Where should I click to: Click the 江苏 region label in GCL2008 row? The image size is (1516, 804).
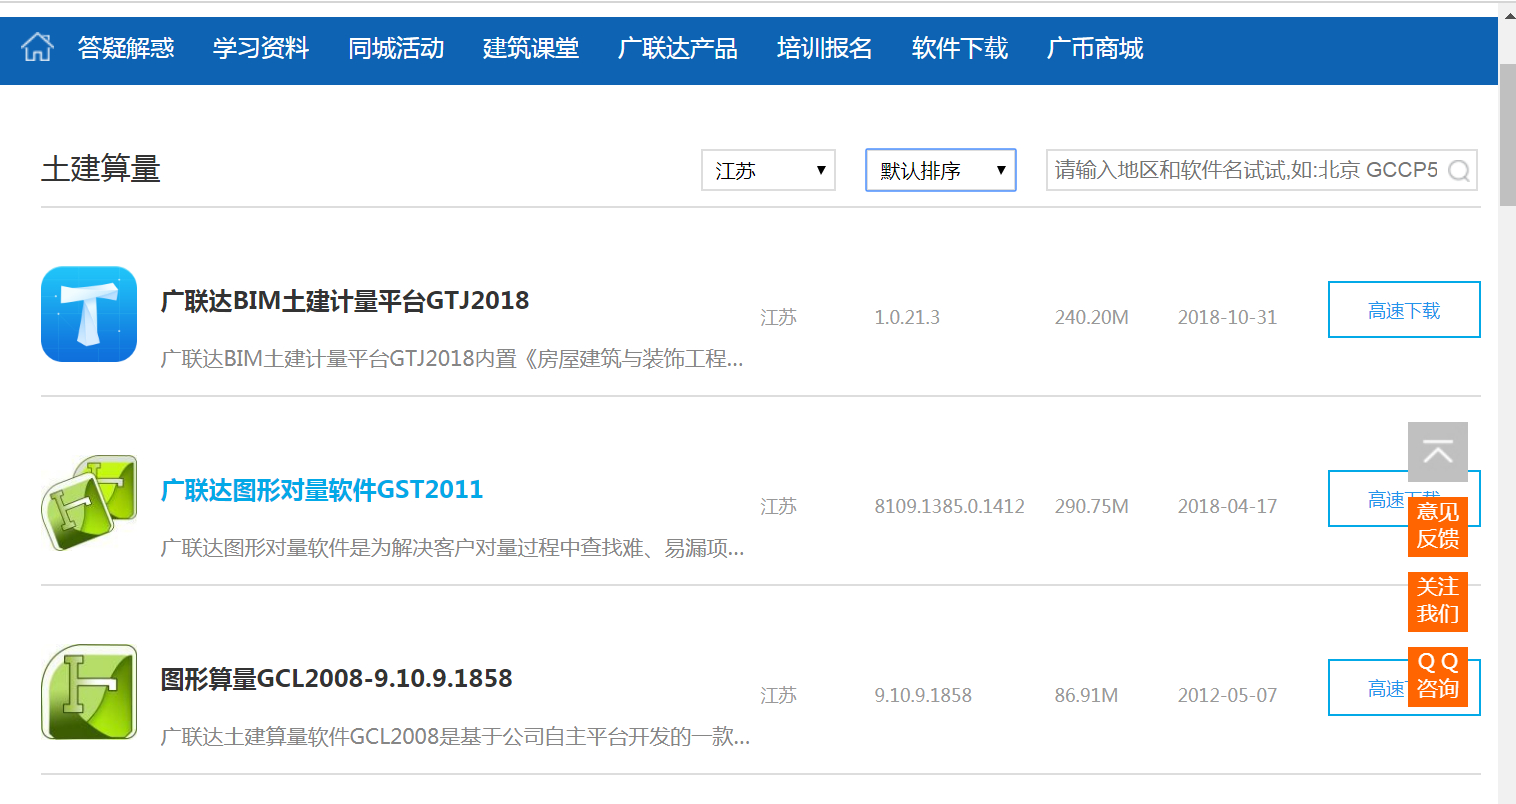[778, 695]
